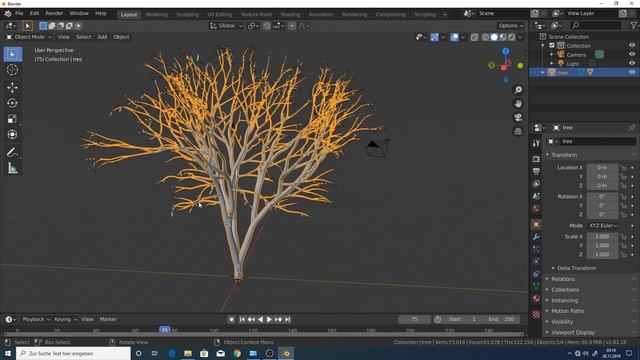Open rotation Mode XYZ Euler dropdown
The width and height of the screenshot is (640, 360).
(x=602, y=225)
